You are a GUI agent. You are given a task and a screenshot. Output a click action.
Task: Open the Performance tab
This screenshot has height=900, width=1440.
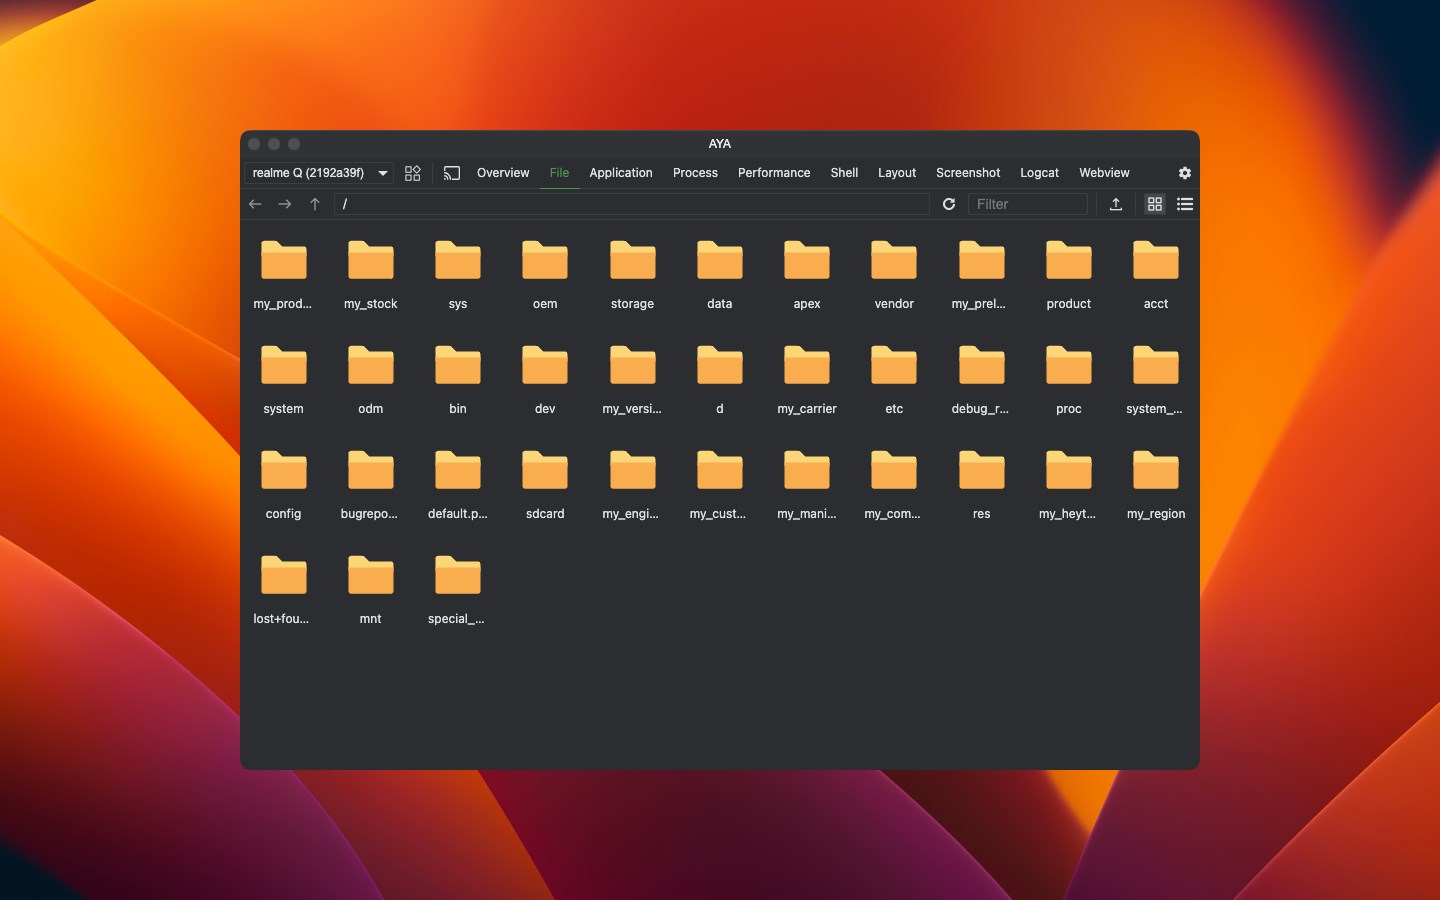click(774, 173)
